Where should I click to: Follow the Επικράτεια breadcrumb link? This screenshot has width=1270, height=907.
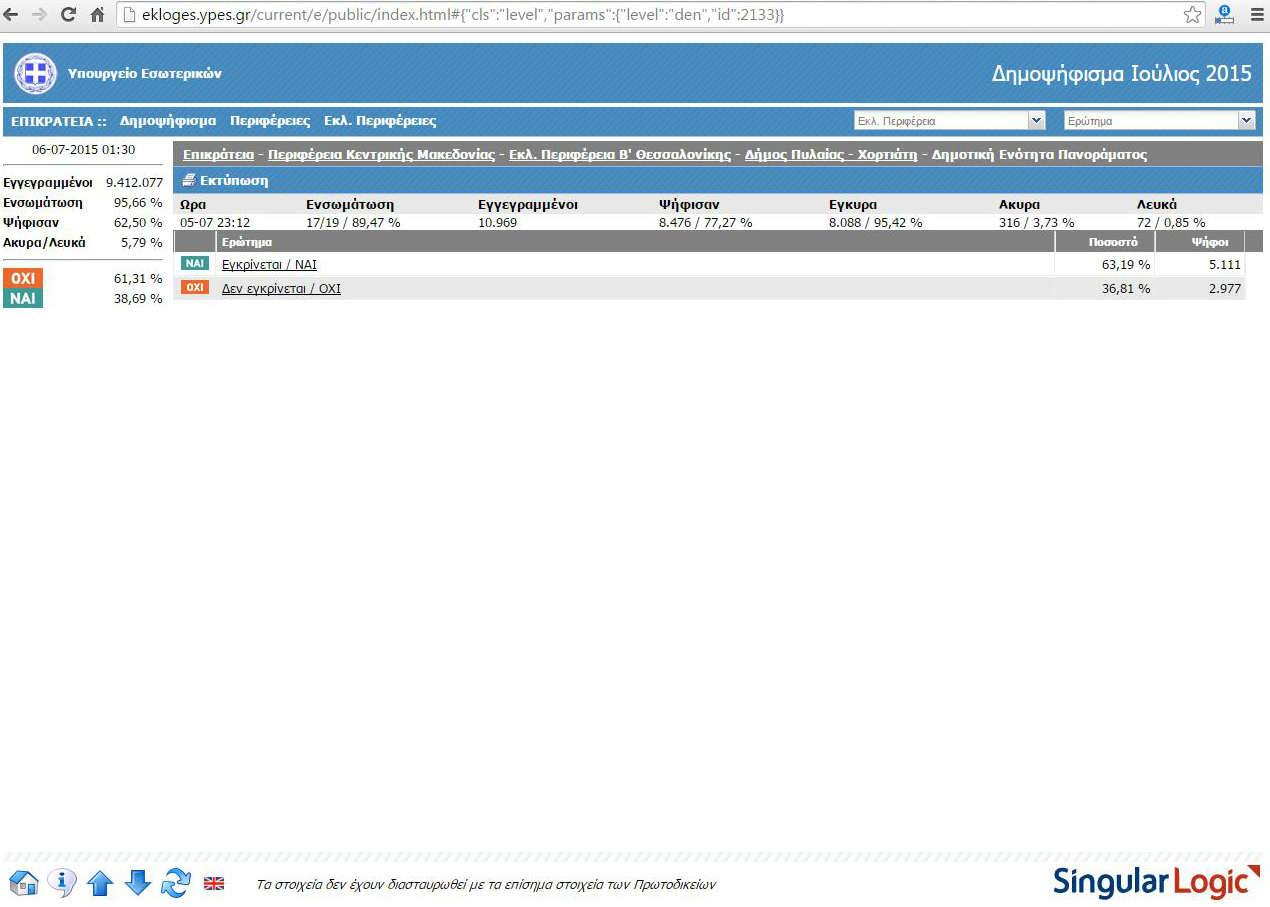[218, 155]
